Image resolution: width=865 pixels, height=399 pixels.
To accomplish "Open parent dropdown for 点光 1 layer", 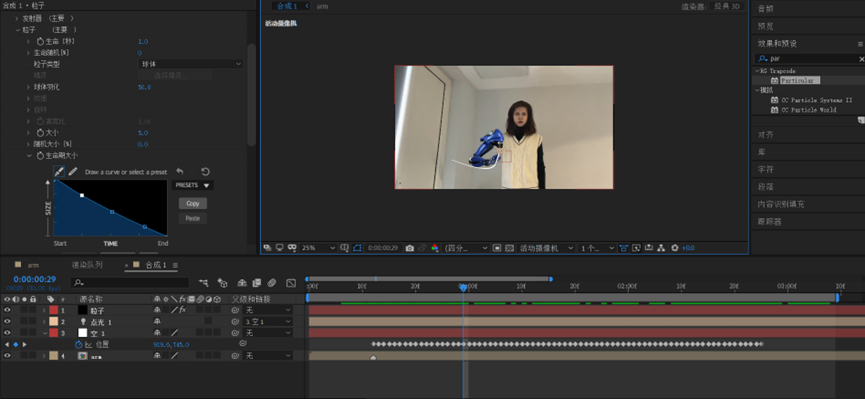I will [x=268, y=321].
